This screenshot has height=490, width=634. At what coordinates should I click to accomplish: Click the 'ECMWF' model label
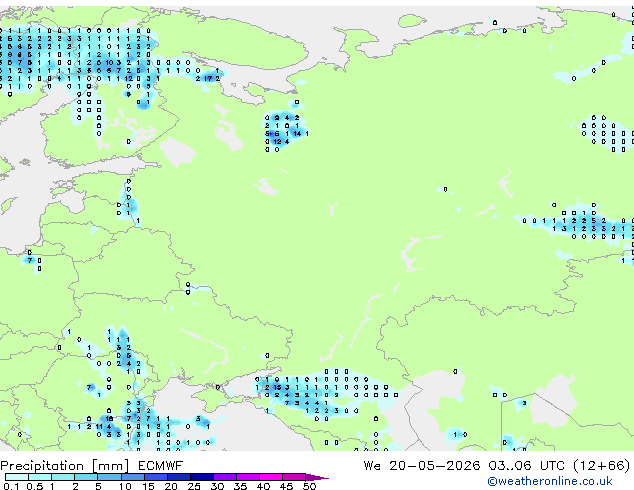click(161, 466)
